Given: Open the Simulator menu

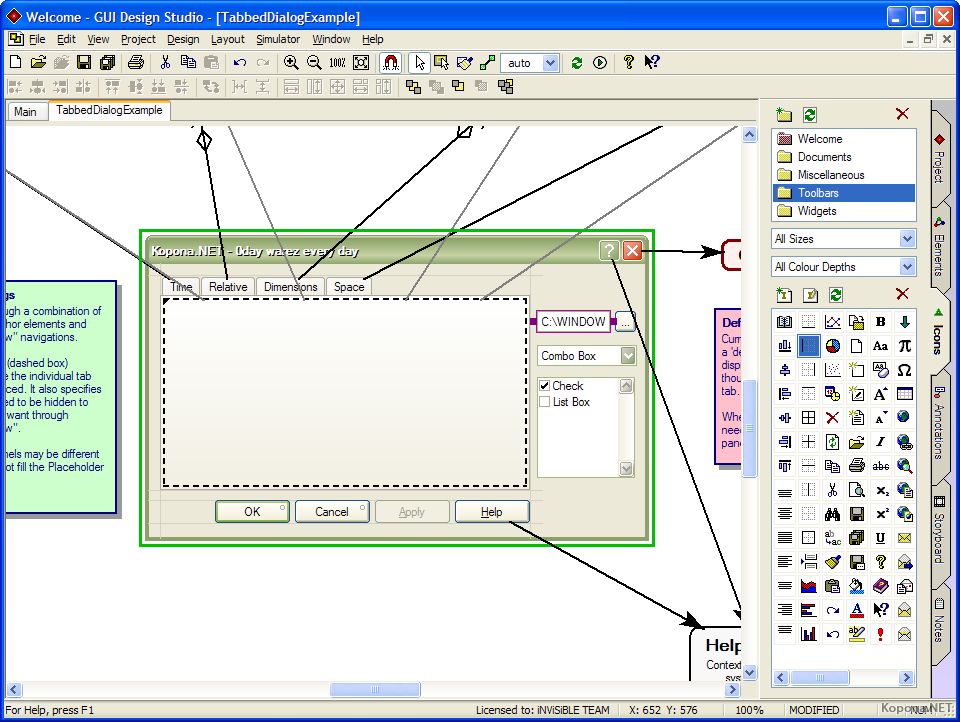Looking at the screenshot, I should coord(278,39).
